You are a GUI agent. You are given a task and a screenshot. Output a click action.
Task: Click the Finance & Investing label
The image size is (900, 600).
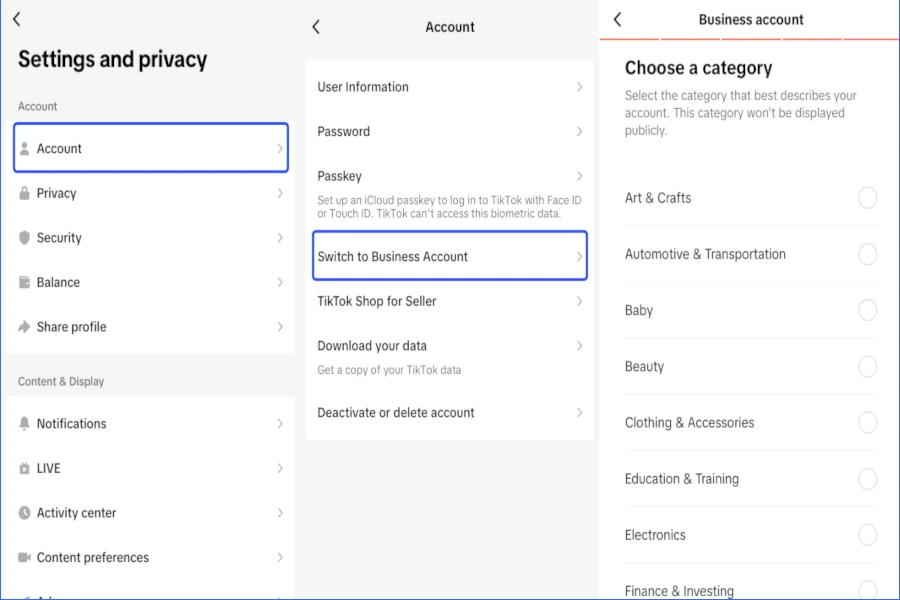pyautogui.click(x=679, y=591)
